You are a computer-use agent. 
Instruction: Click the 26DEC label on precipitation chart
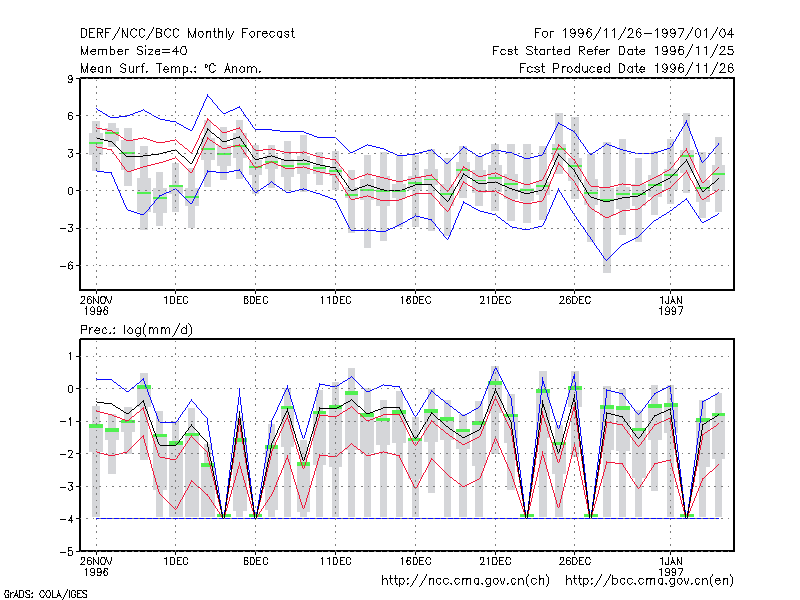(574, 561)
